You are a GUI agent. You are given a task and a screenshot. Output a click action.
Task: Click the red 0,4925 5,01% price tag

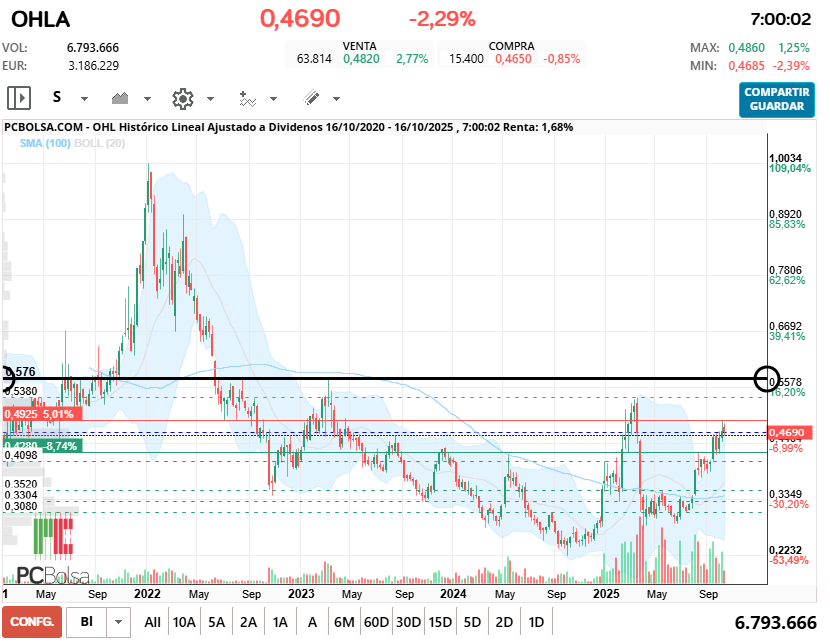[42, 414]
